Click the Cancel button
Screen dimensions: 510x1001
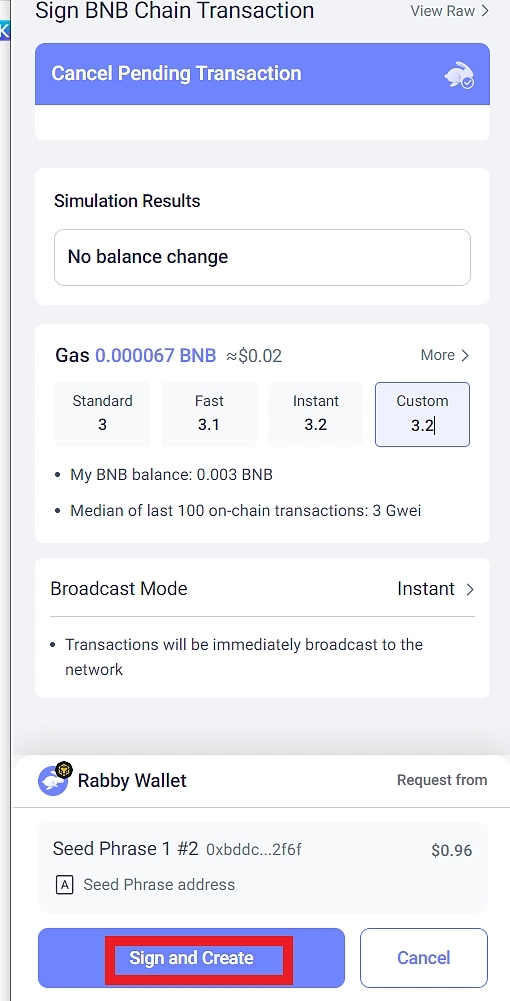[424, 958]
